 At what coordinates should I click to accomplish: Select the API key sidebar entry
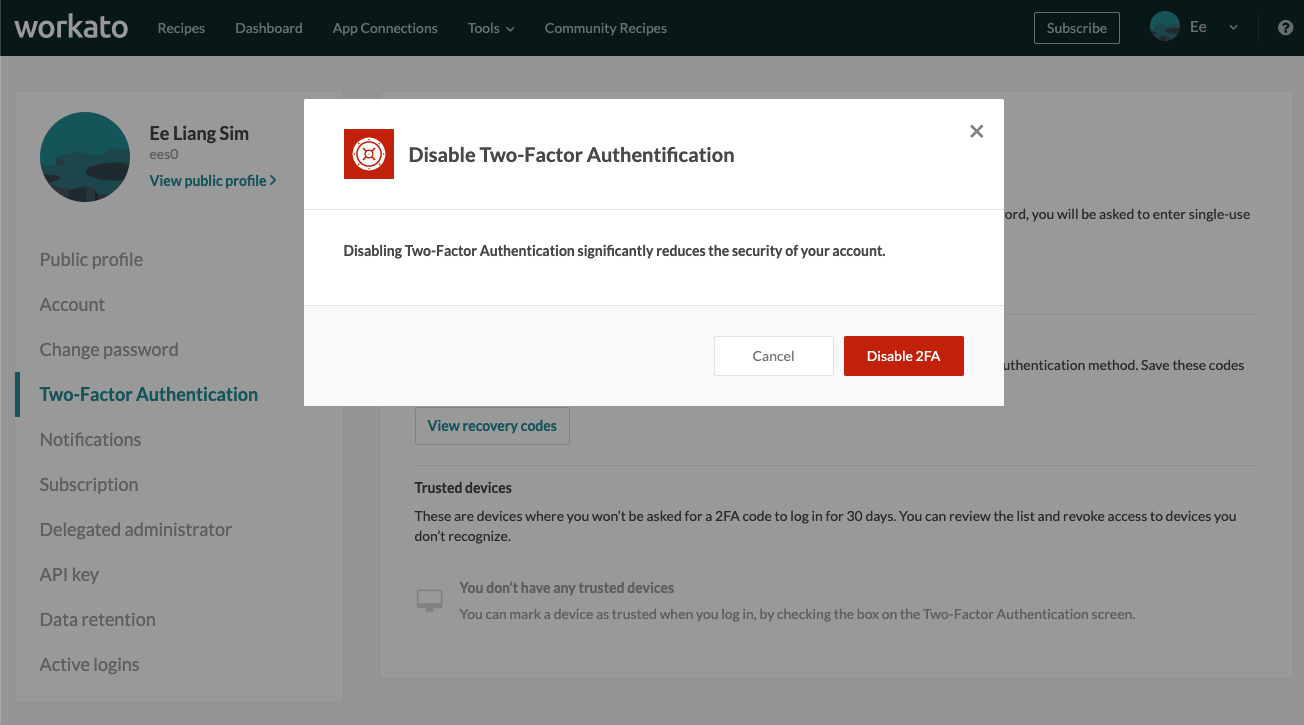[x=68, y=574]
